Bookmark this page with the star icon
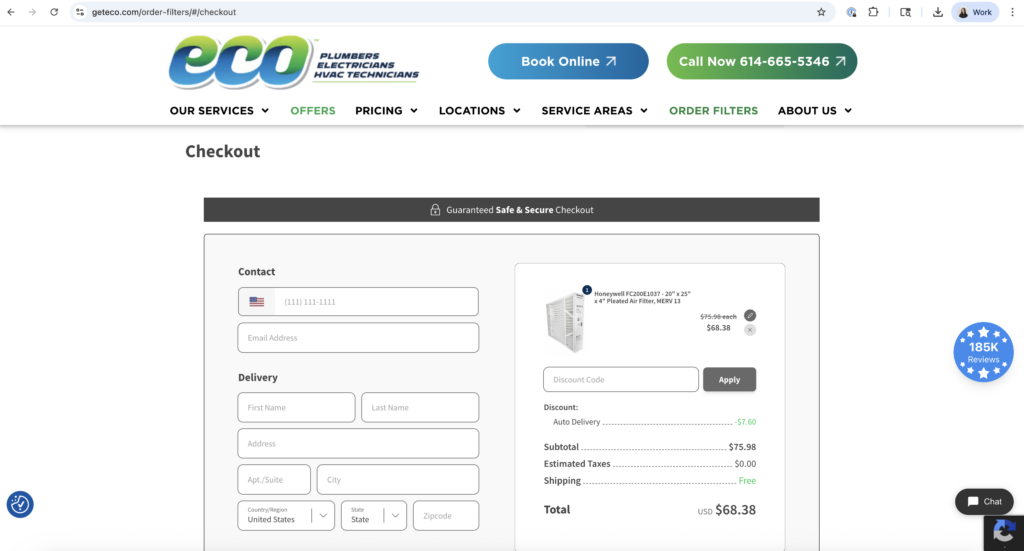Screen dimensions: 1024x551 coord(821,12)
